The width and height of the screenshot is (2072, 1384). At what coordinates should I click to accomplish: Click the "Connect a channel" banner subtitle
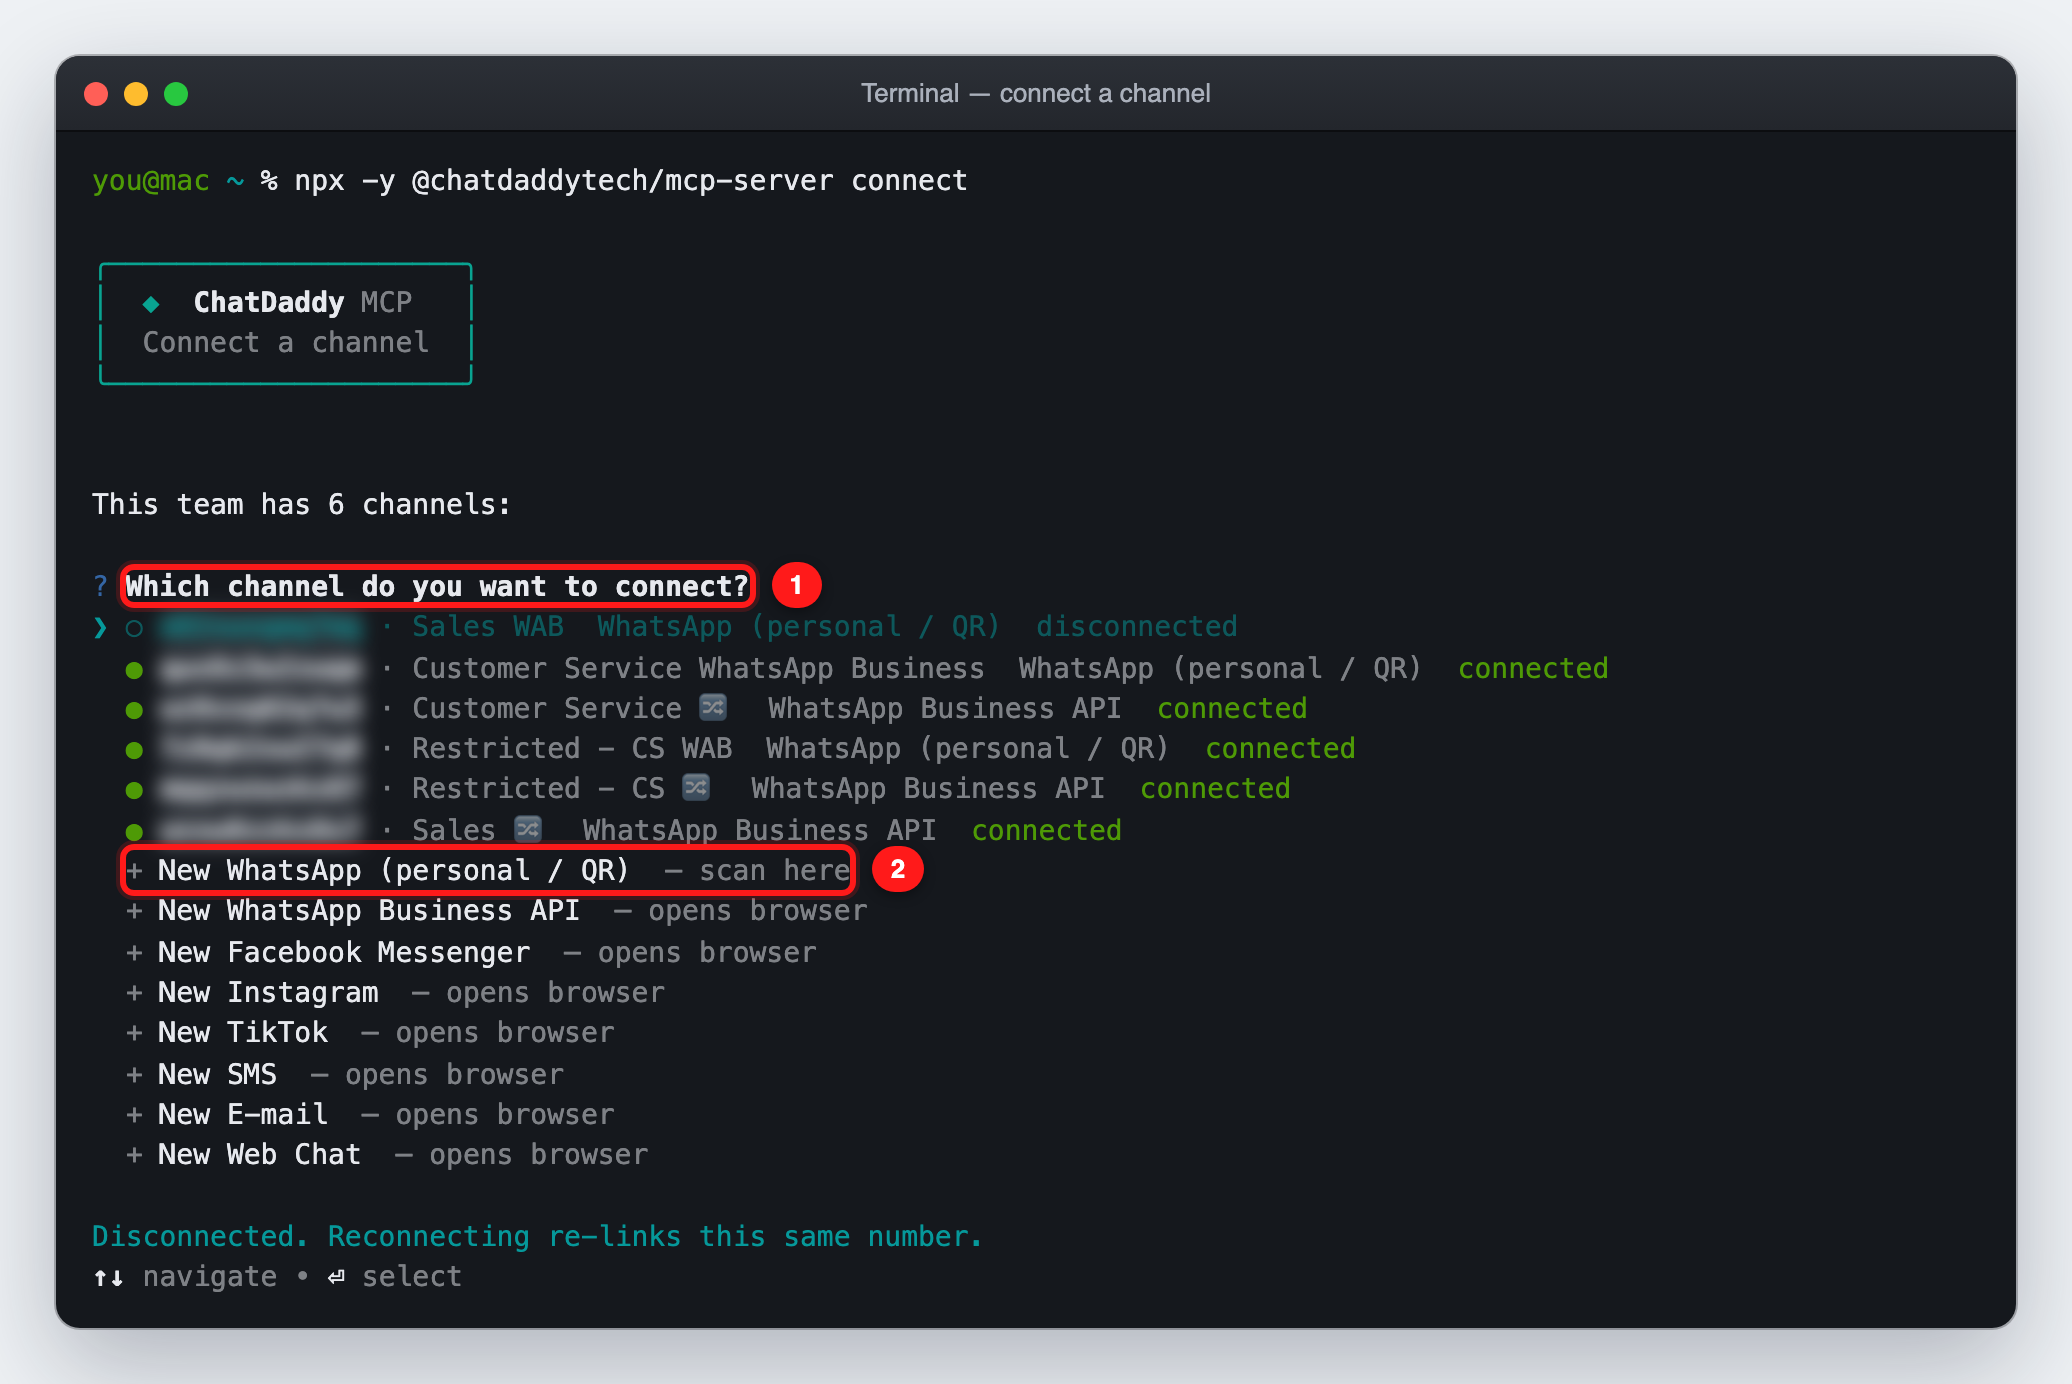point(286,342)
